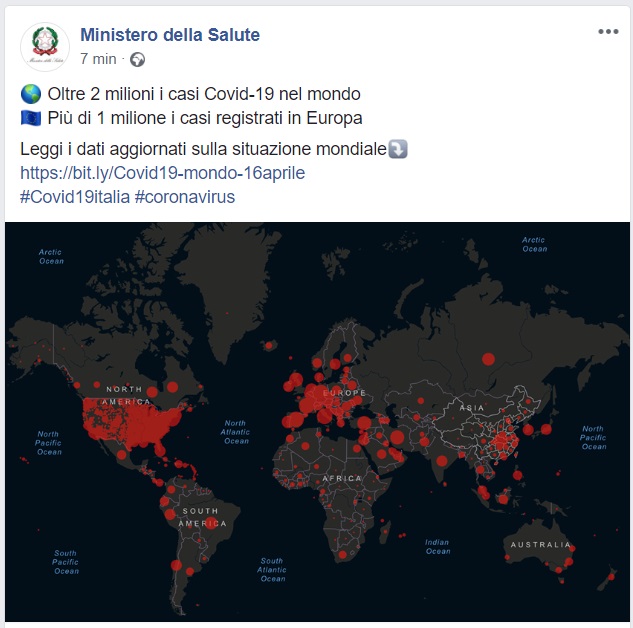Open the post's three-dot options menu

(608, 32)
